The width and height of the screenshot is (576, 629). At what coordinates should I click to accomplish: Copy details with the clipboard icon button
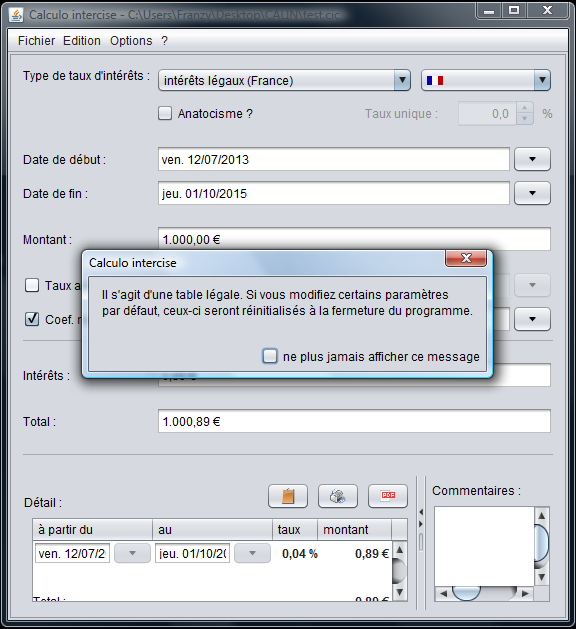tap(288, 496)
